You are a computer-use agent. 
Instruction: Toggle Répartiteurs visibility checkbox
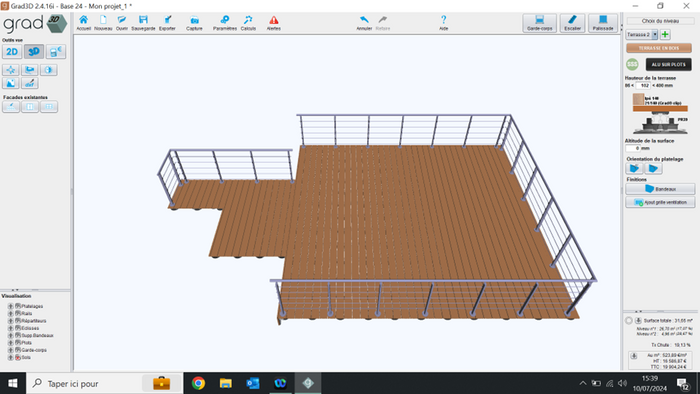(x=18, y=321)
